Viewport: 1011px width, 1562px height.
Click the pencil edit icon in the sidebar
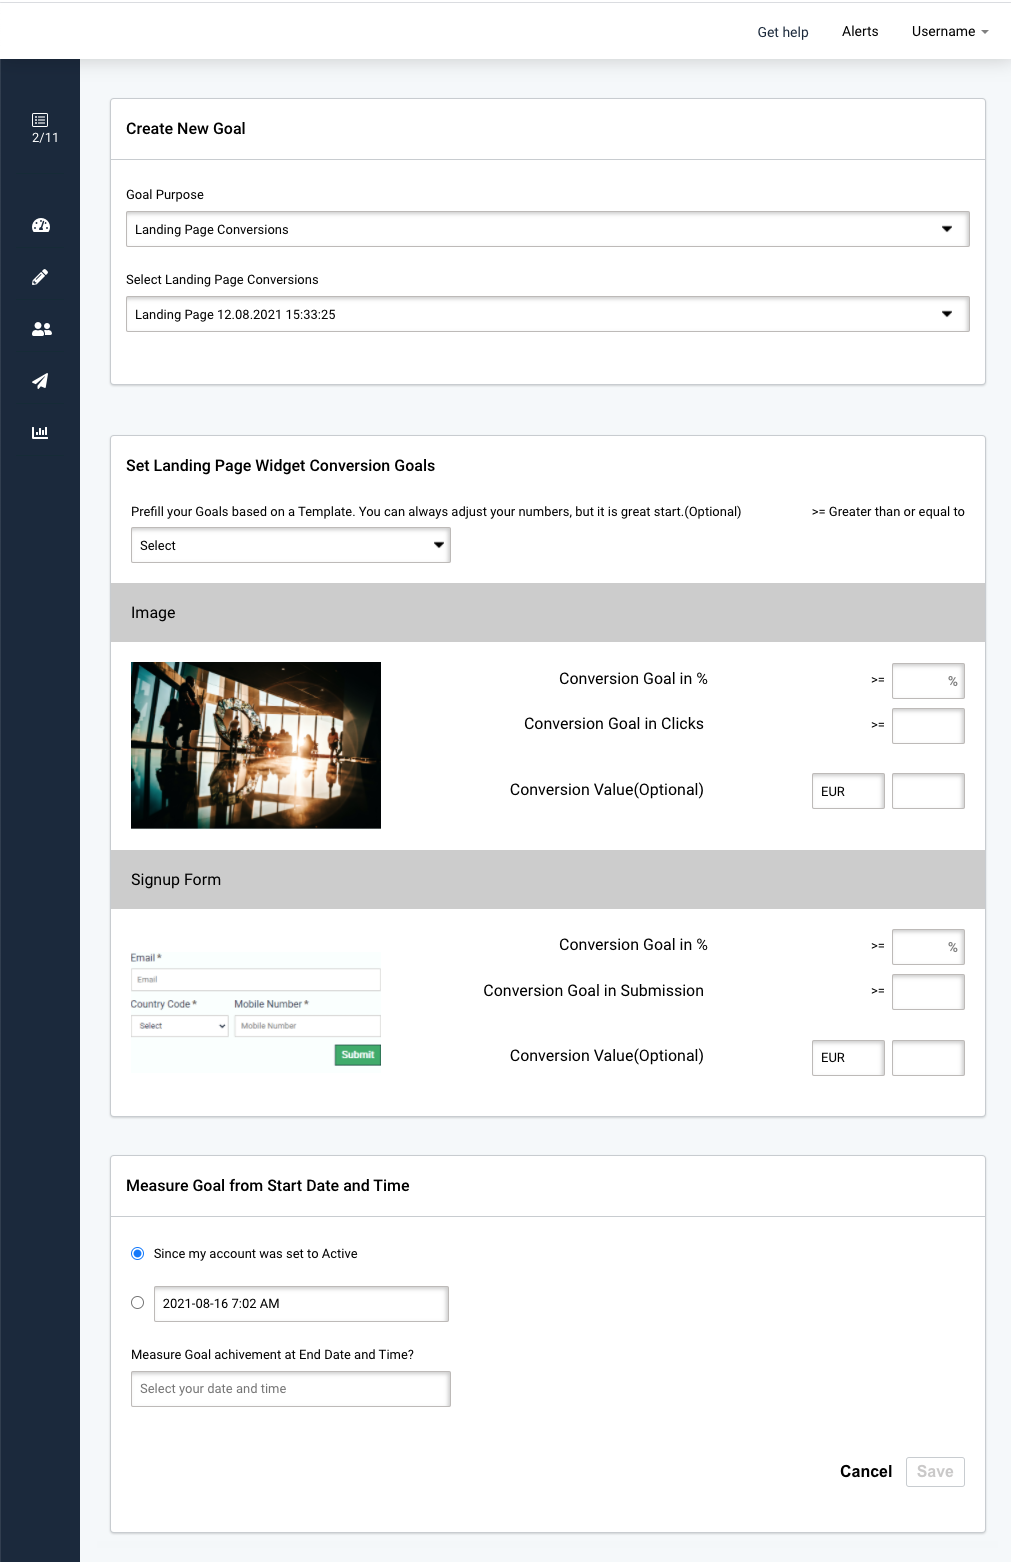tap(40, 277)
